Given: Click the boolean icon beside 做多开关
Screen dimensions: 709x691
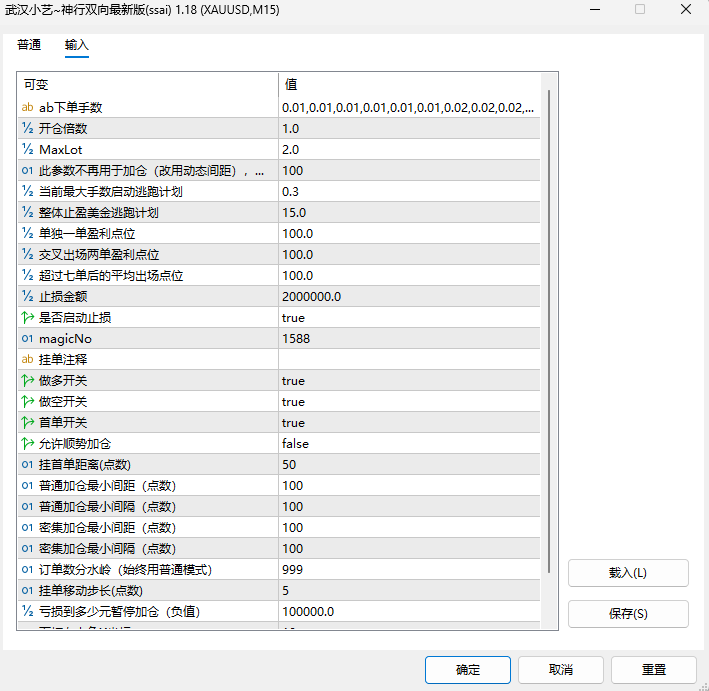Looking at the screenshot, I should [x=28, y=380].
